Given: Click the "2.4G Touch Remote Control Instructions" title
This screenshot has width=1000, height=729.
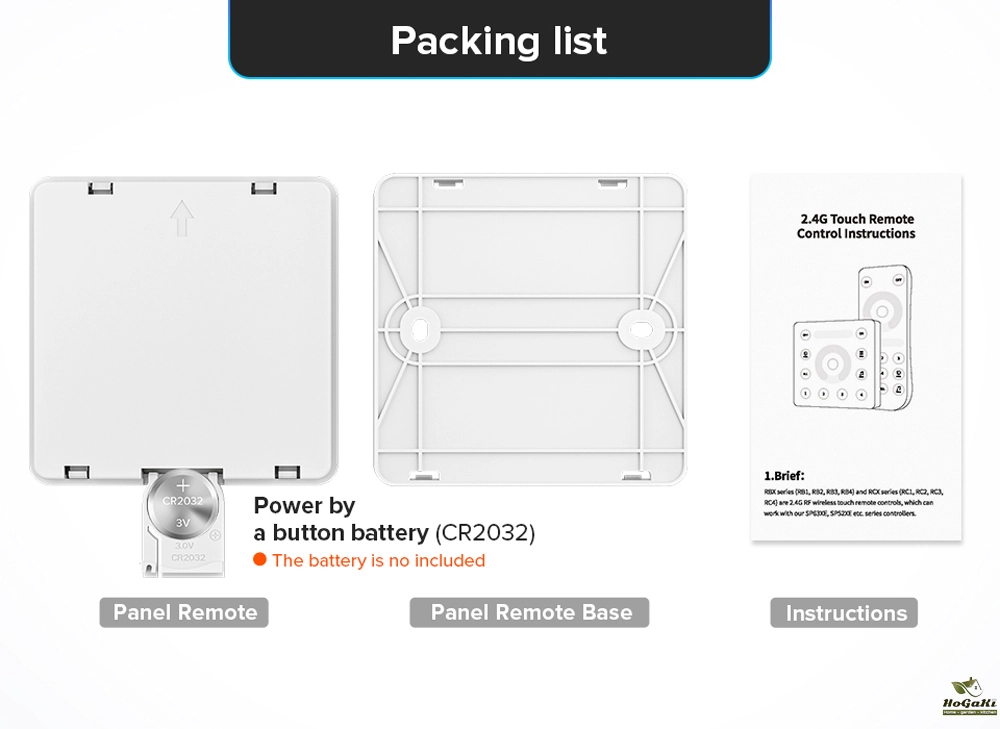Looking at the screenshot, I should [x=856, y=226].
